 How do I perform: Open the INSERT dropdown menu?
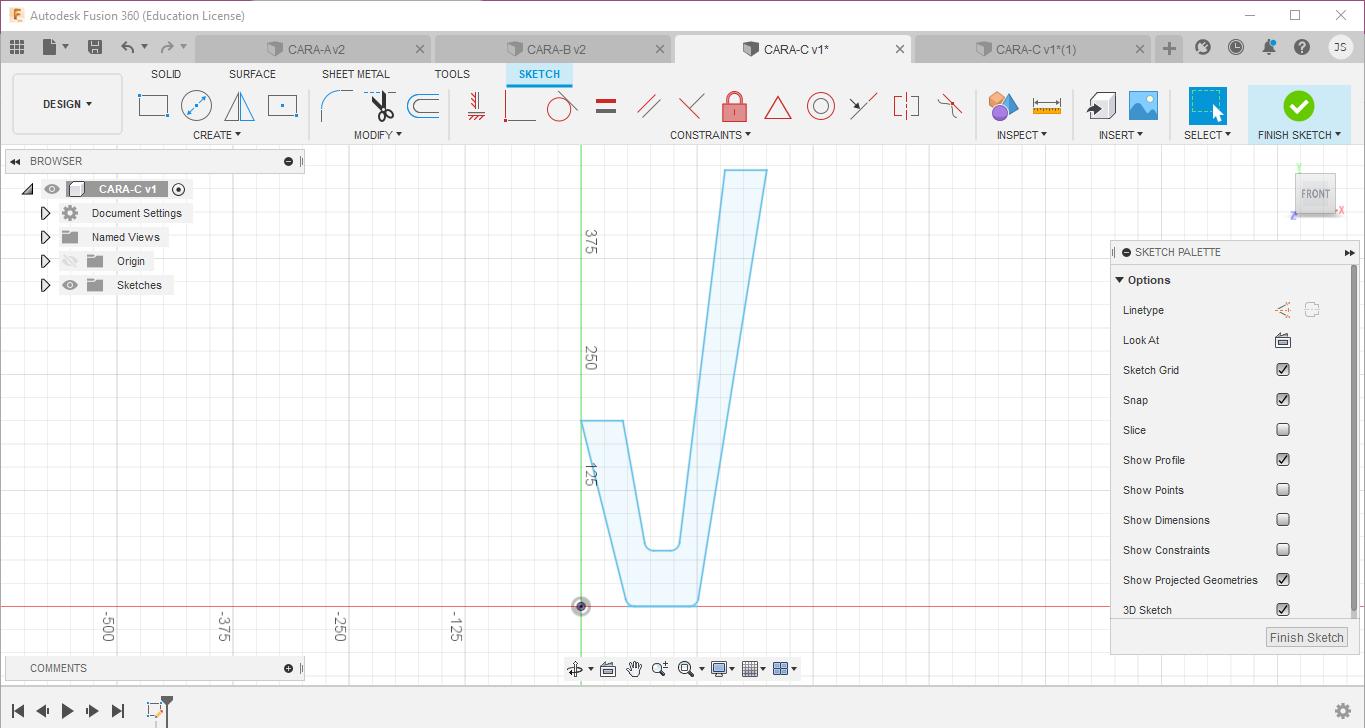(x=1121, y=135)
